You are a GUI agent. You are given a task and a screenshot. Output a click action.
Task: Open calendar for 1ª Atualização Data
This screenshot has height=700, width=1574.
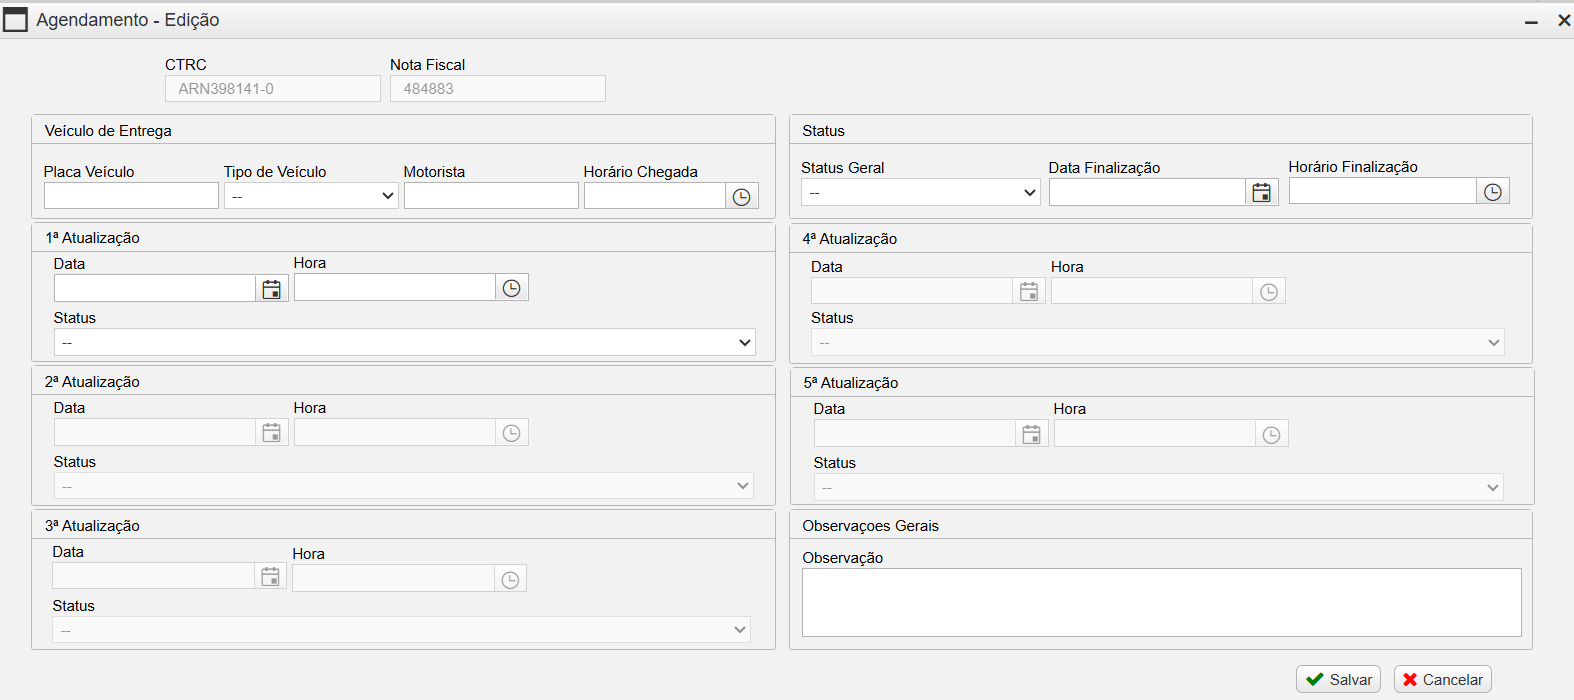click(271, 289)
